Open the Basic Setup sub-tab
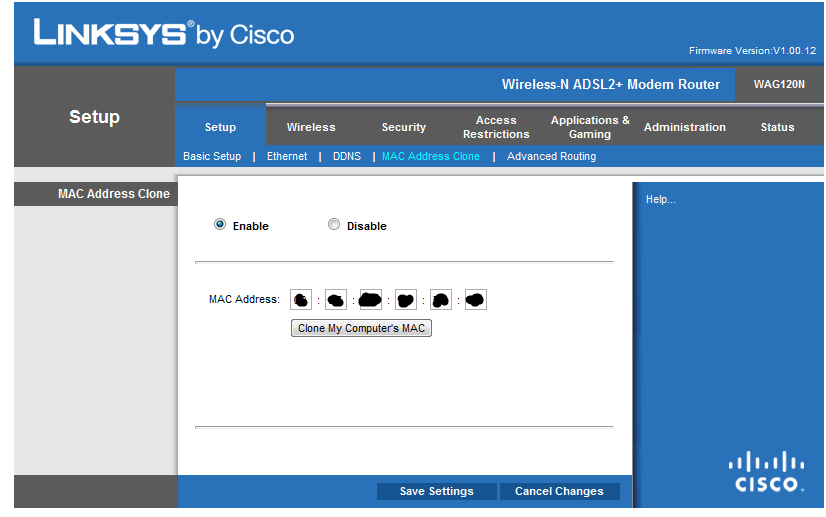 [x=212, y=156]
